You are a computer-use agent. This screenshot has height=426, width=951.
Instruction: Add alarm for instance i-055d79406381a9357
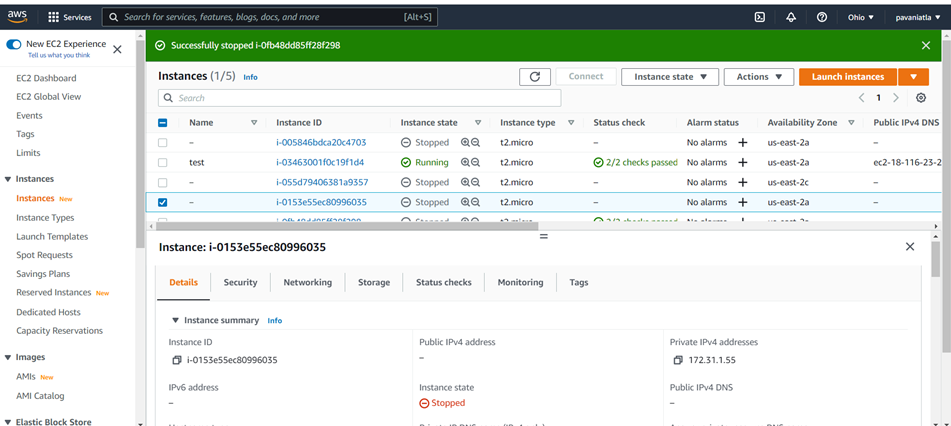pyautogui.click(x=742, y=182)
